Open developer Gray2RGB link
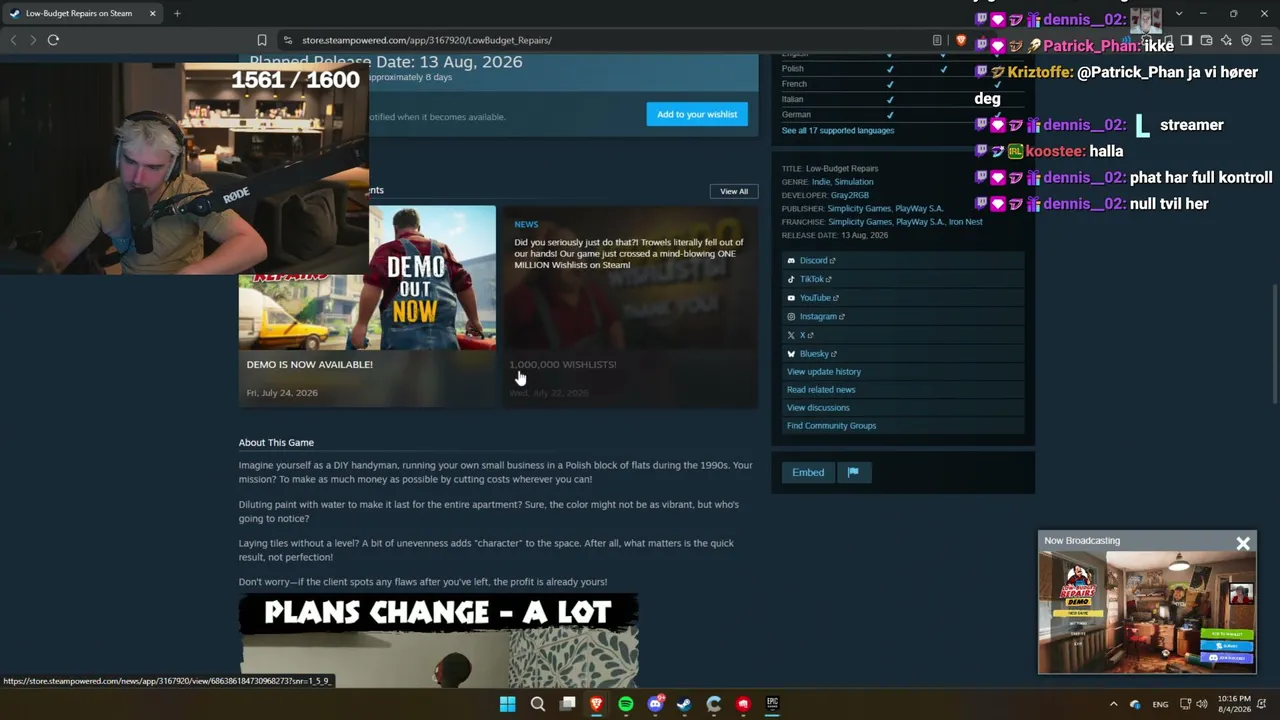1280x720 pixels. pos(850,195)
